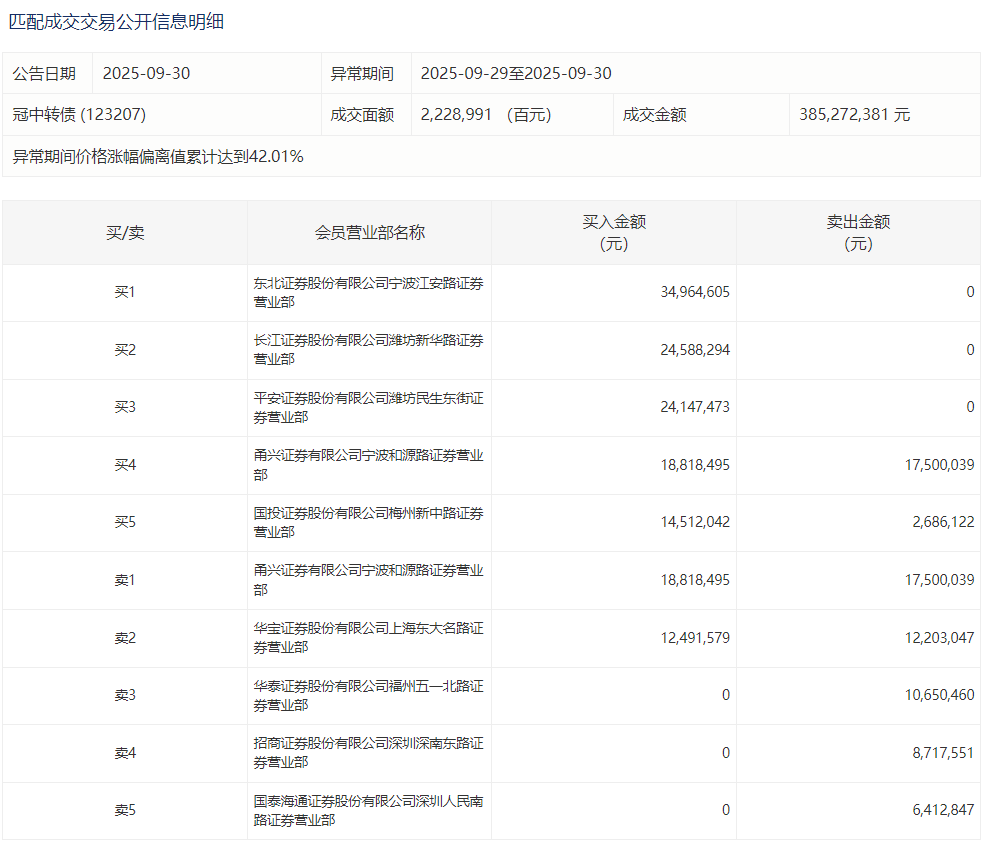The image size is (984, 846).
Task: Open 招商证券 深圳深南东路 branch entry
Action: point(369,753)
